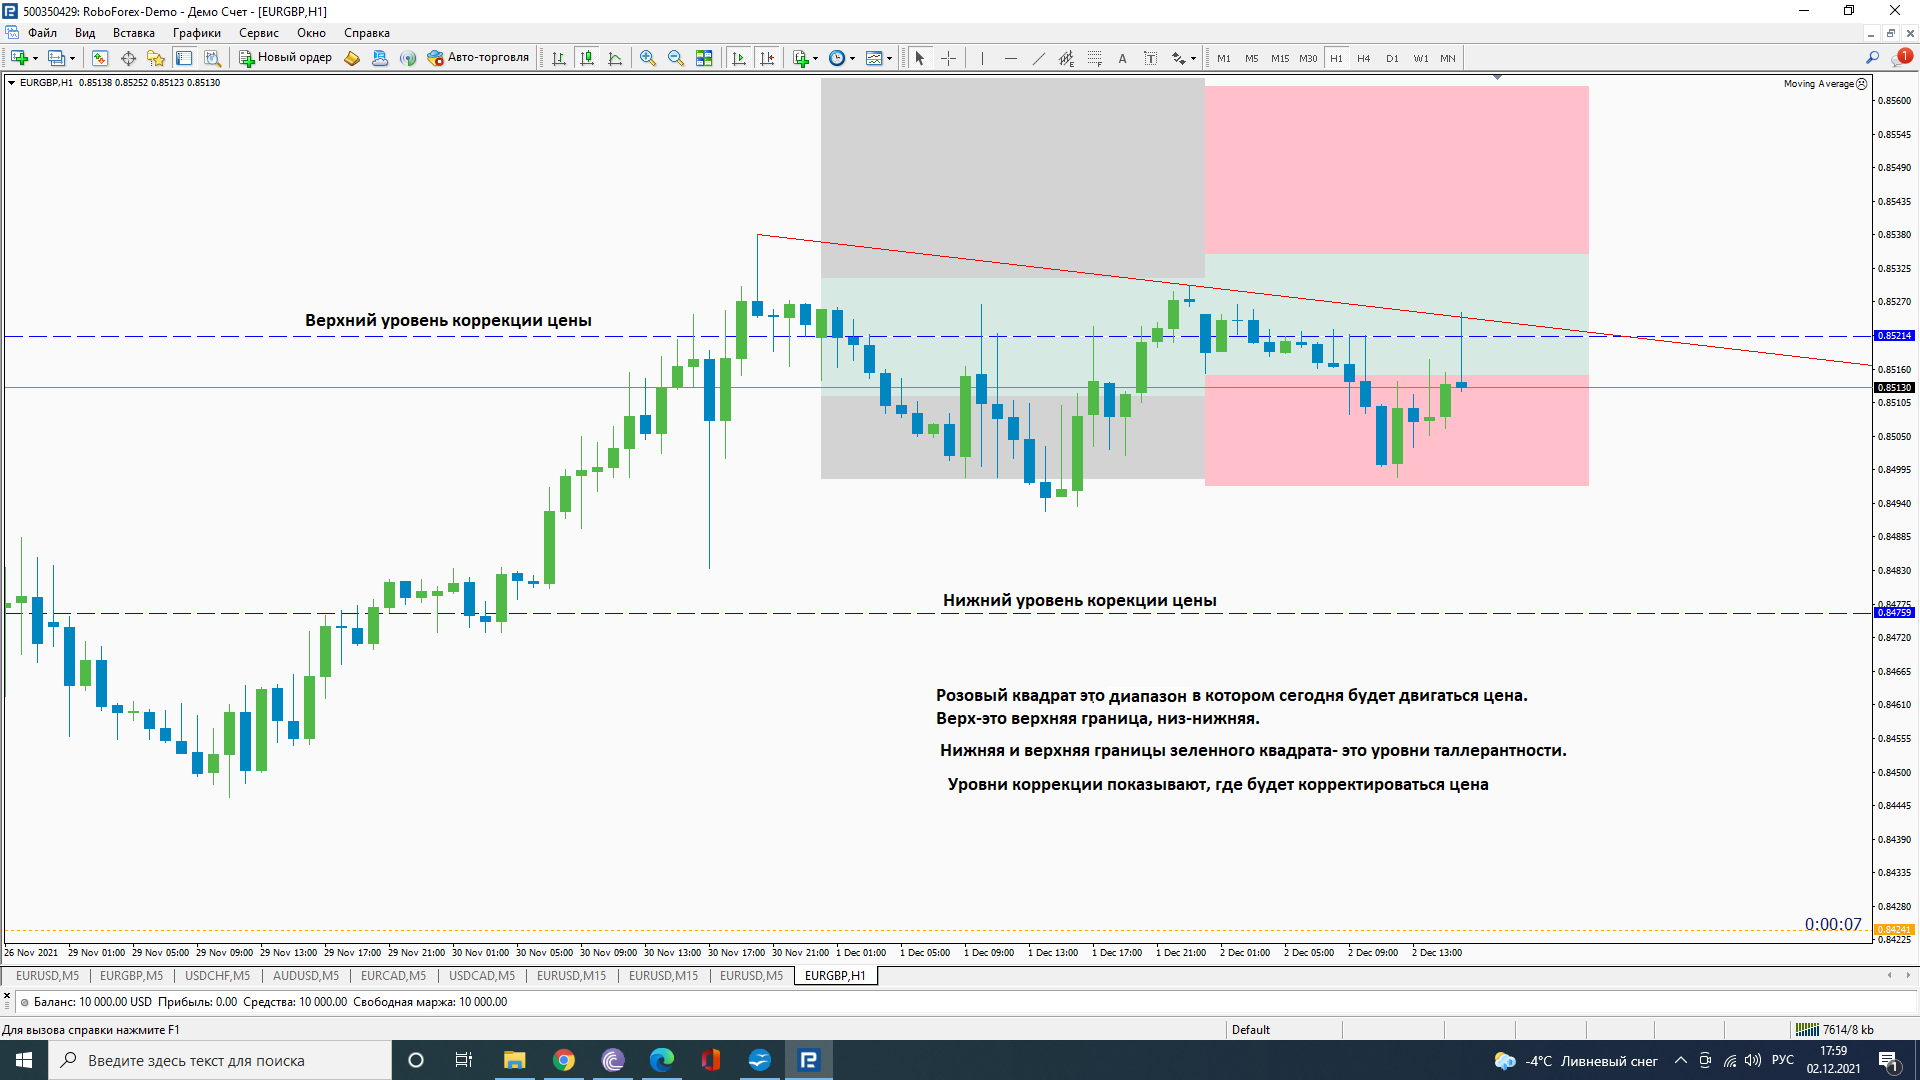The image size is (1920, 1080).
Task: Select the text A tool
Action: click(1122, 58)
